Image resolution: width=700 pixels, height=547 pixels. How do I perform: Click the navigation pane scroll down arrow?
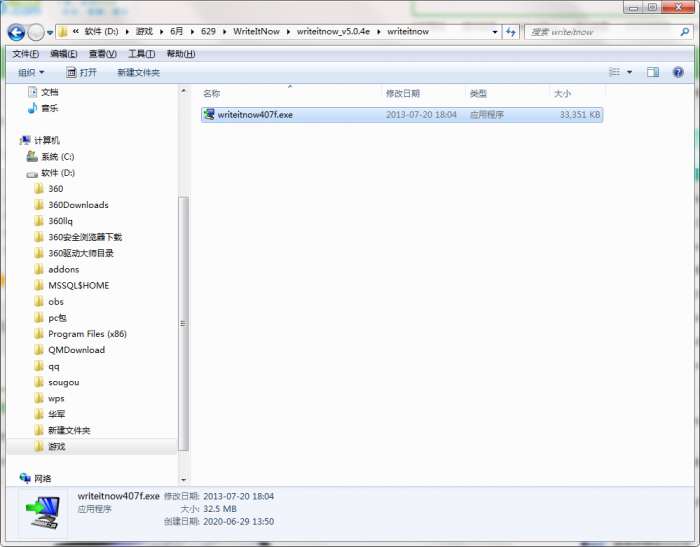point(183,480)
